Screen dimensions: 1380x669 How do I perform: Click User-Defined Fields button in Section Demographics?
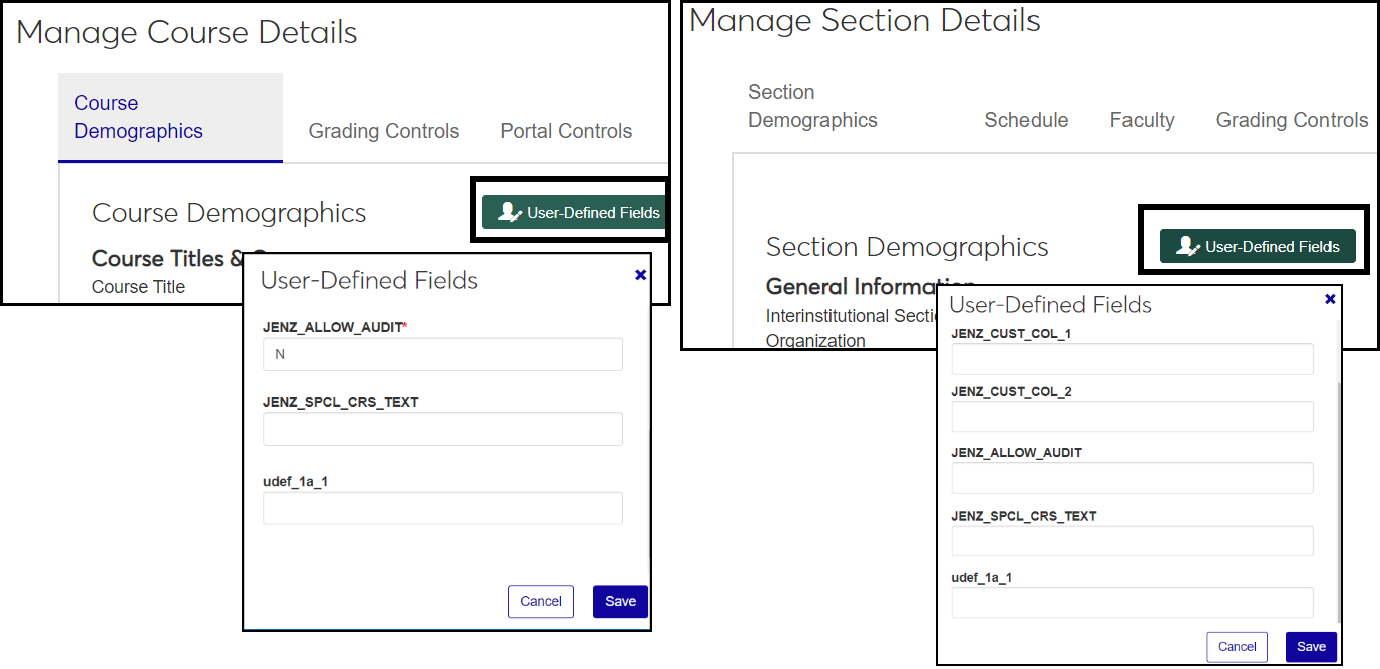(x=1257, y=246)
